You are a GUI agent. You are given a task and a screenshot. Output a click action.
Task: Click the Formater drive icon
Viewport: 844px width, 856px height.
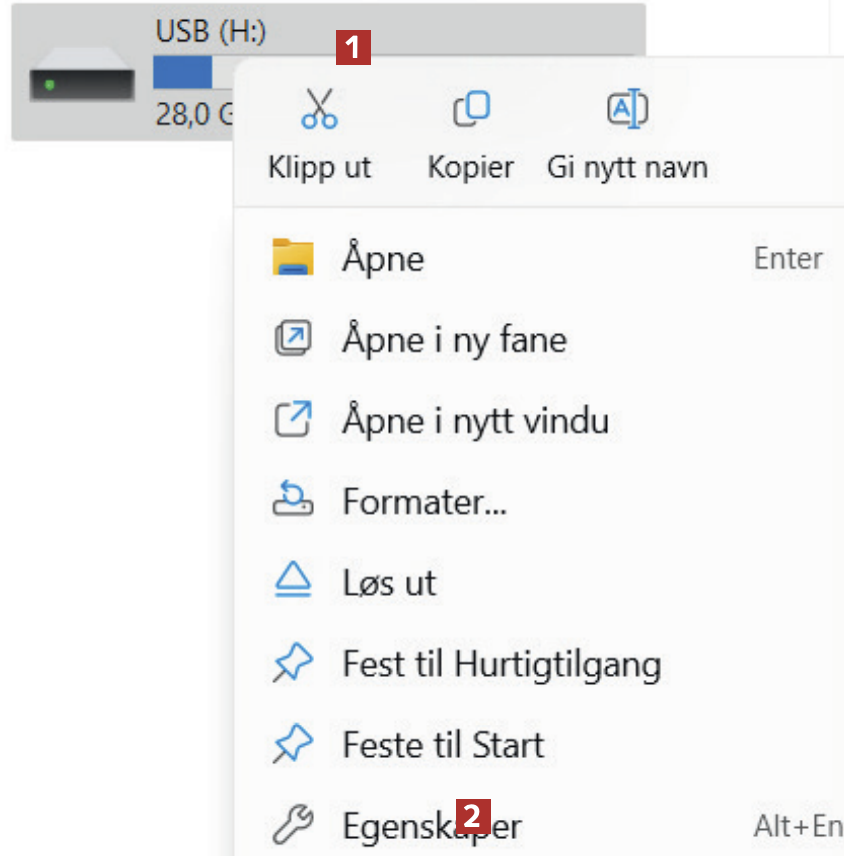pyautogui.click(x=293, y=500)
